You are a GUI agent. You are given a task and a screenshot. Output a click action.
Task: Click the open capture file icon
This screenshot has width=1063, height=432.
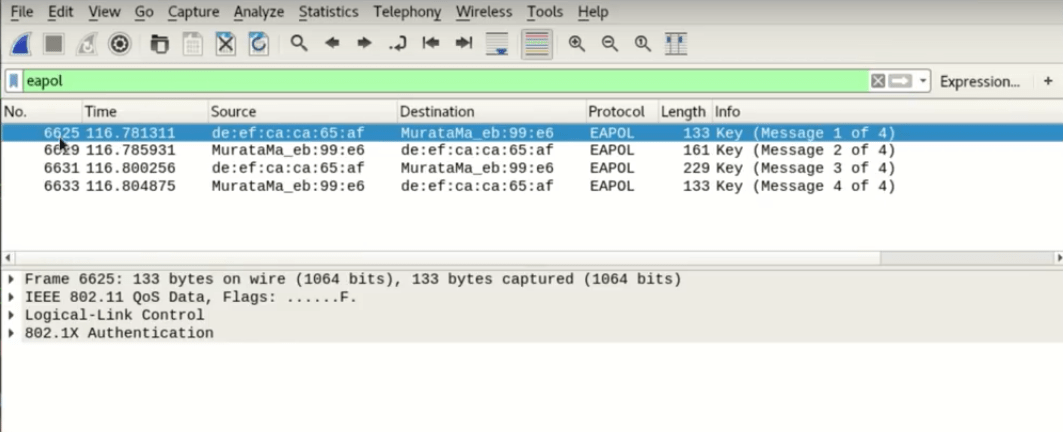pos(159,43)
